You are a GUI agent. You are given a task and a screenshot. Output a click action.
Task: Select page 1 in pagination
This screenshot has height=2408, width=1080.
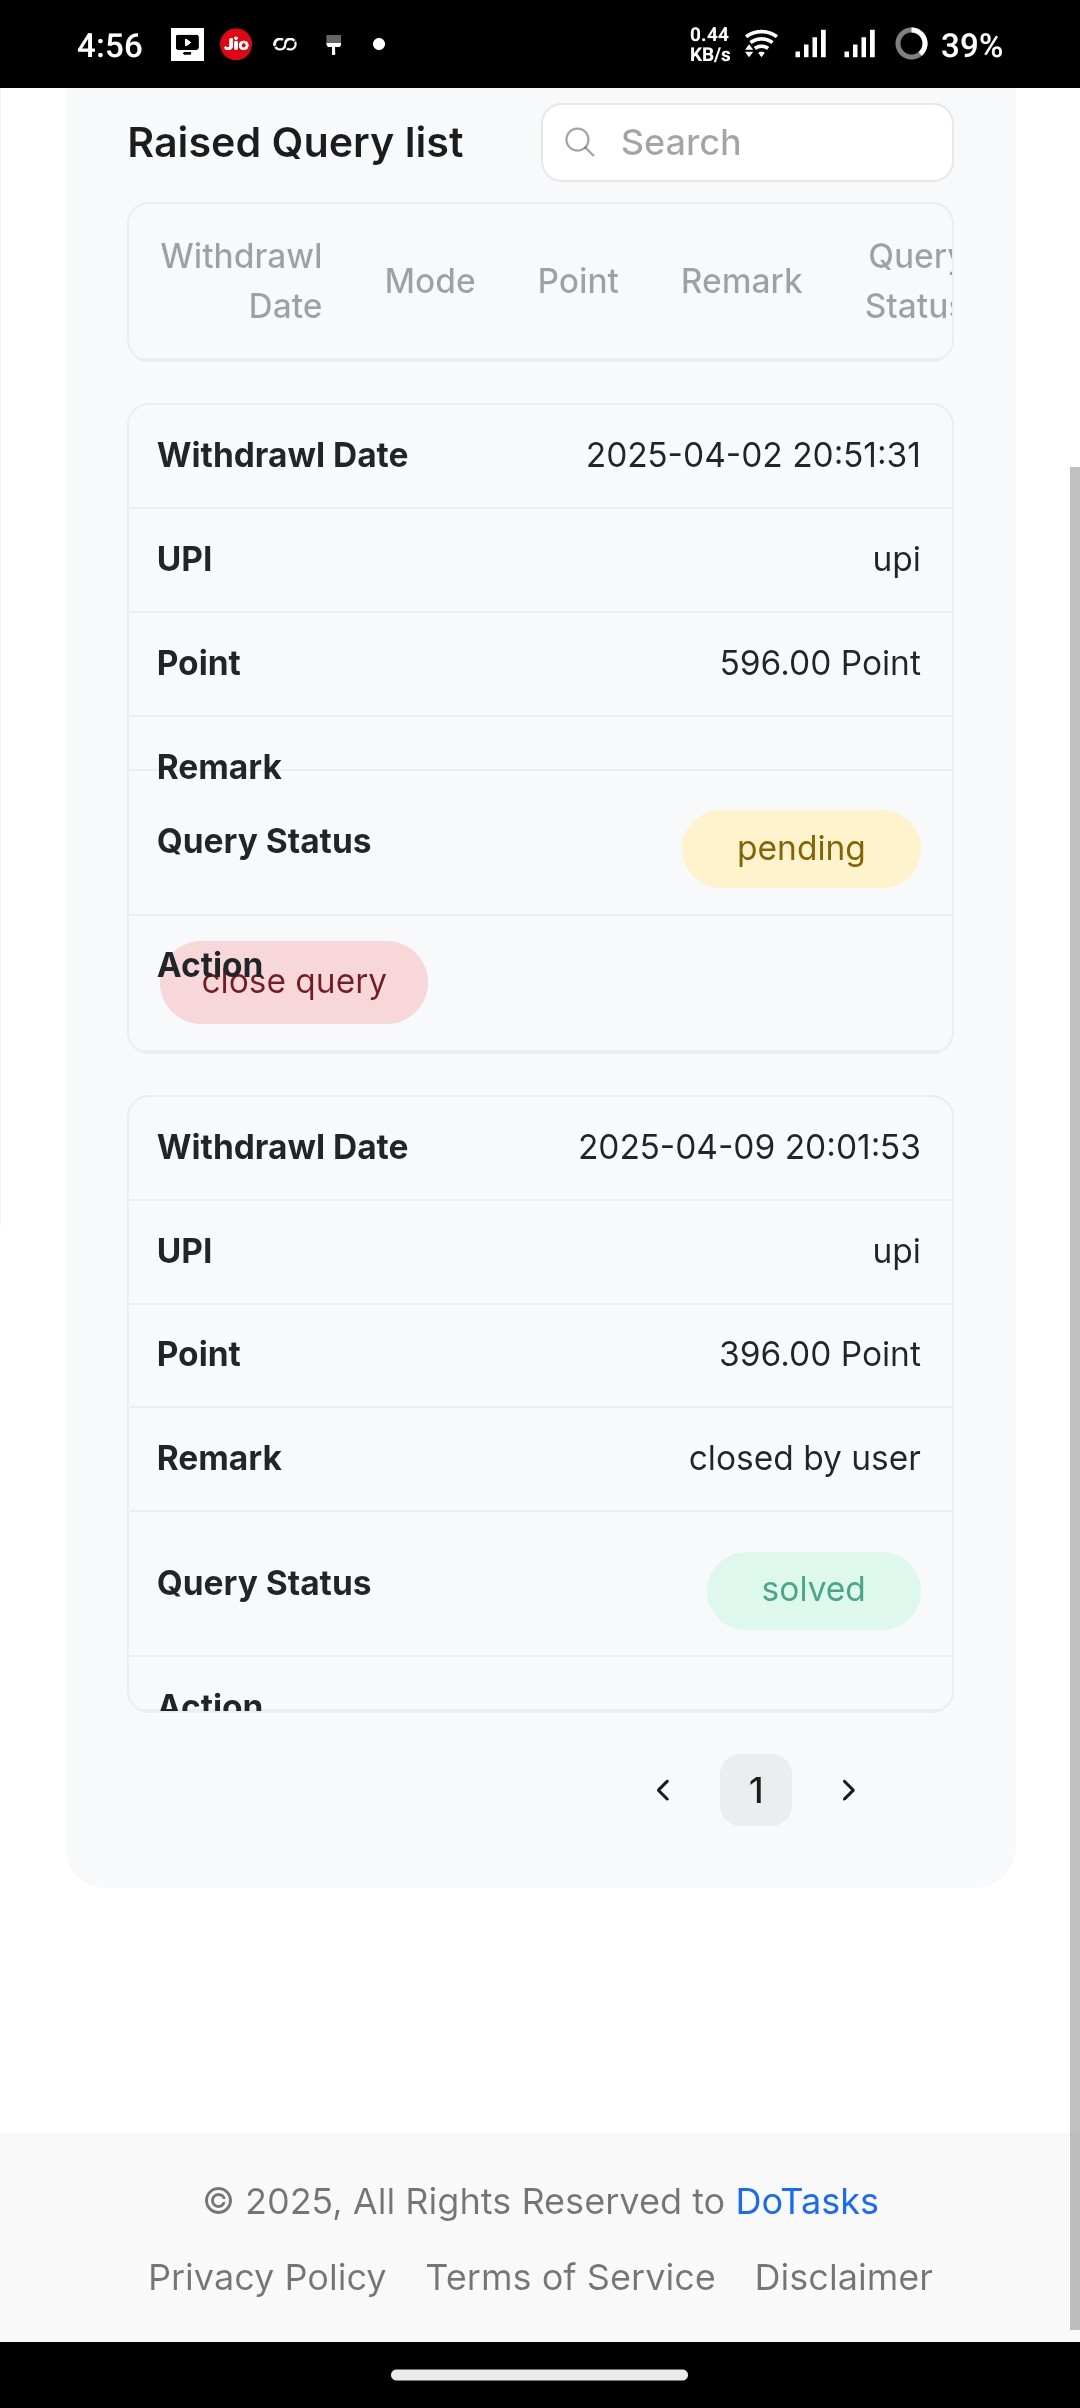click(x=756, y=1790)
